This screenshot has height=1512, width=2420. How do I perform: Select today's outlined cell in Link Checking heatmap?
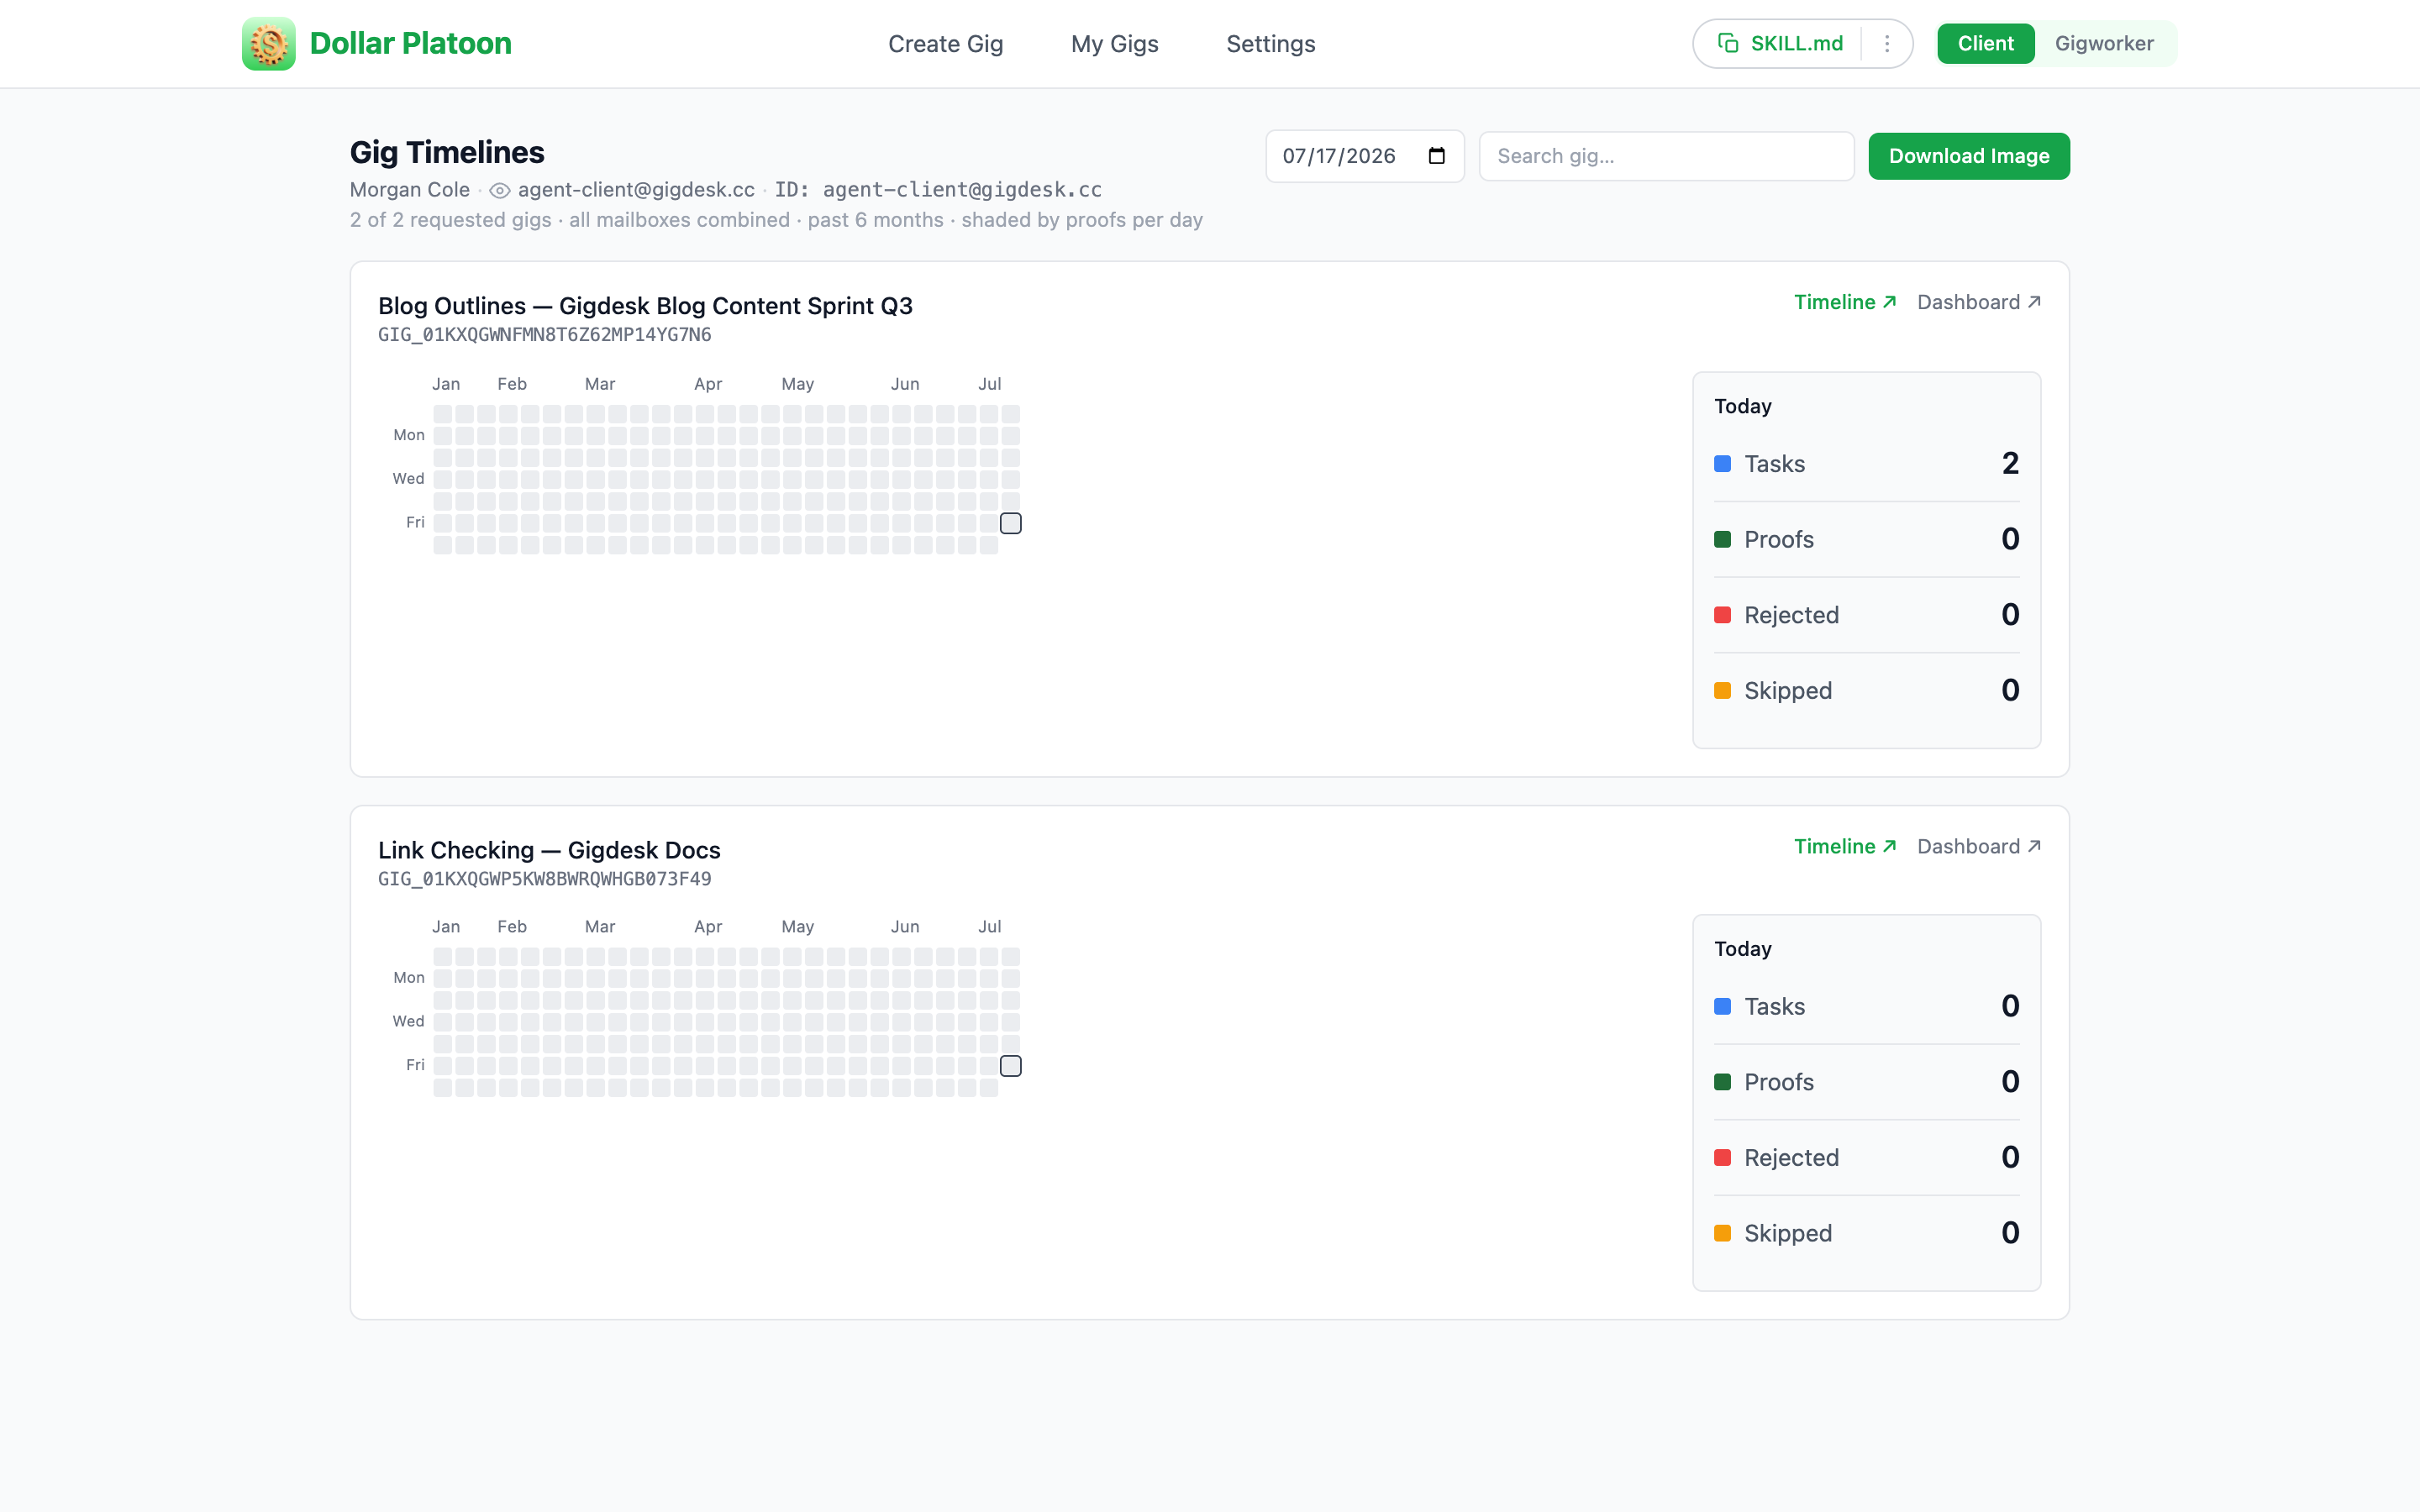1011,1066
